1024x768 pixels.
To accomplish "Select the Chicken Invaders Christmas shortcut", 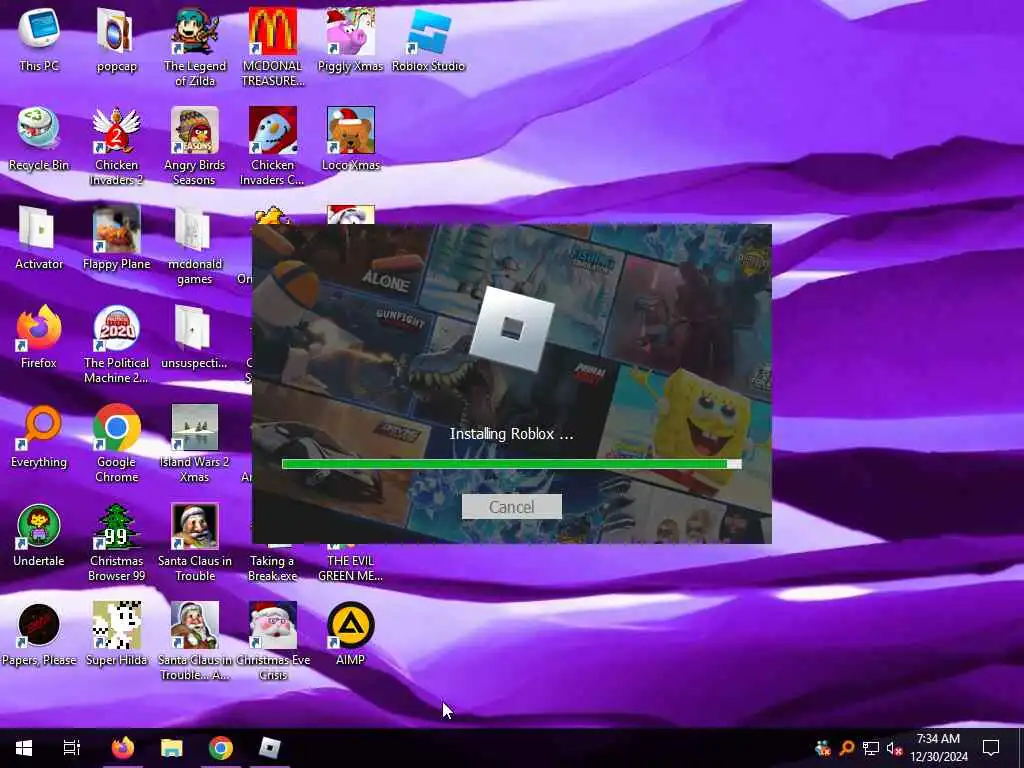I will click(272, 146).
